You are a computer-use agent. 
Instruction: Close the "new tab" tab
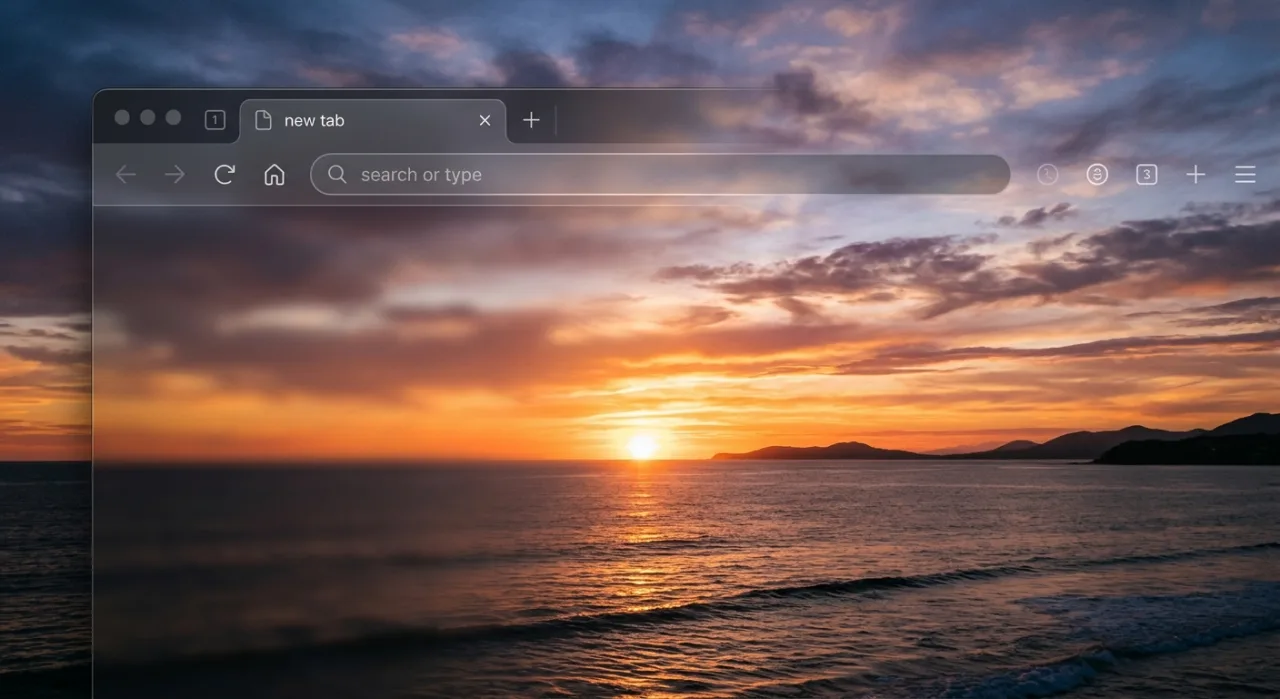(485, 120)
